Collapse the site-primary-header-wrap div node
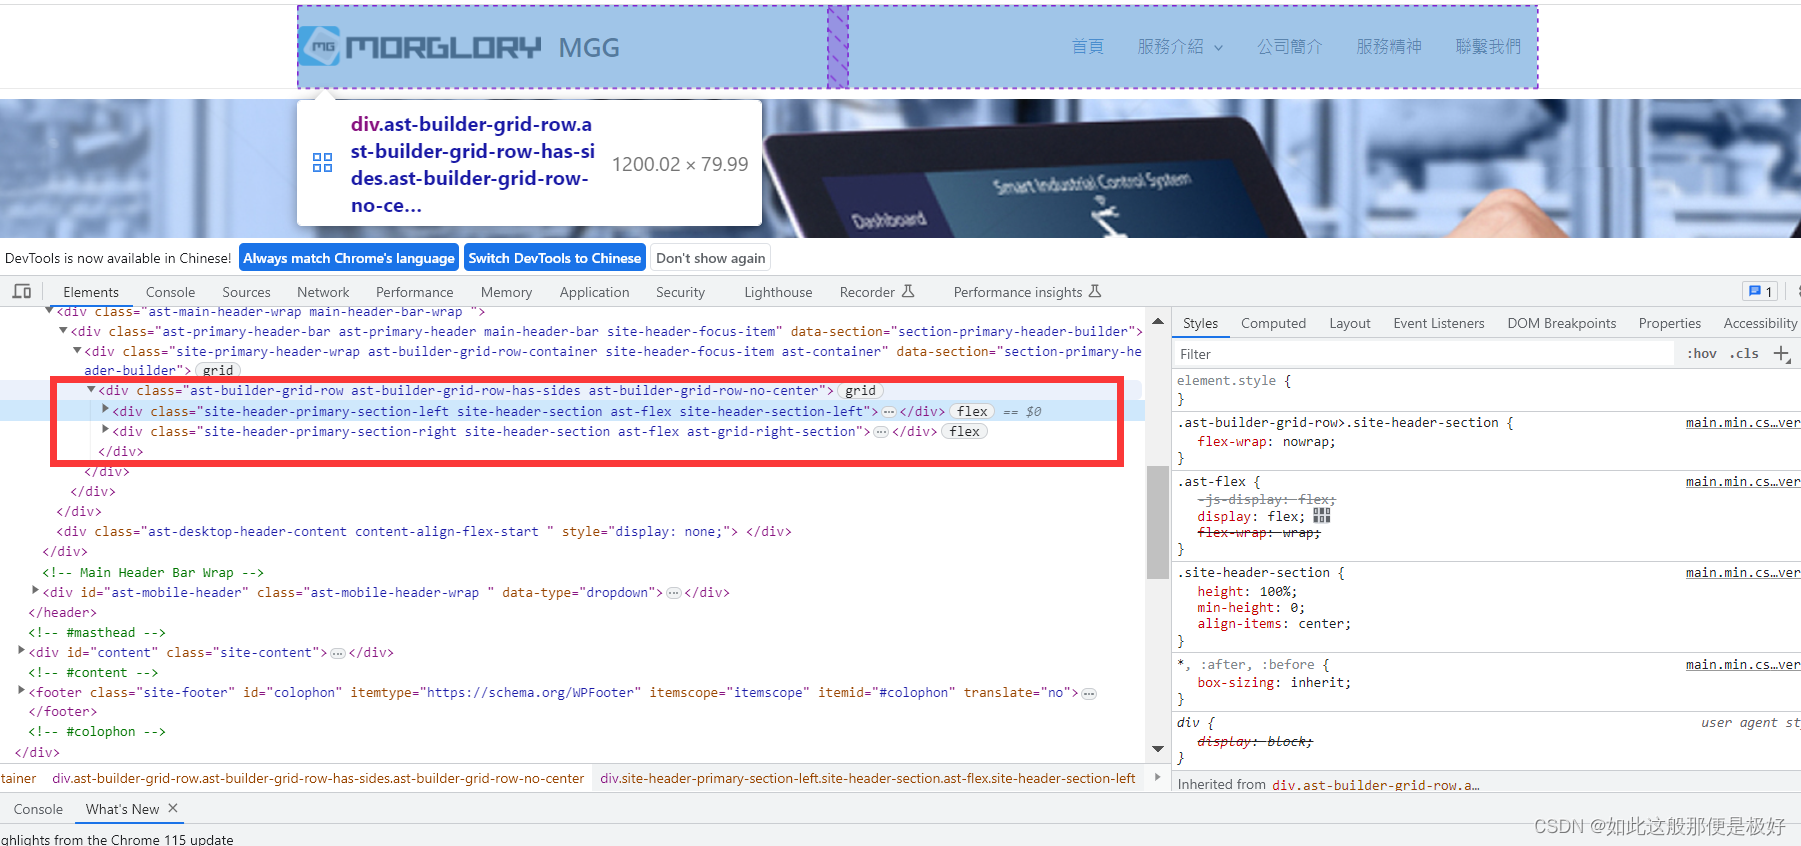Viewport: 1801px width, 846px height. tap(77, 351)
